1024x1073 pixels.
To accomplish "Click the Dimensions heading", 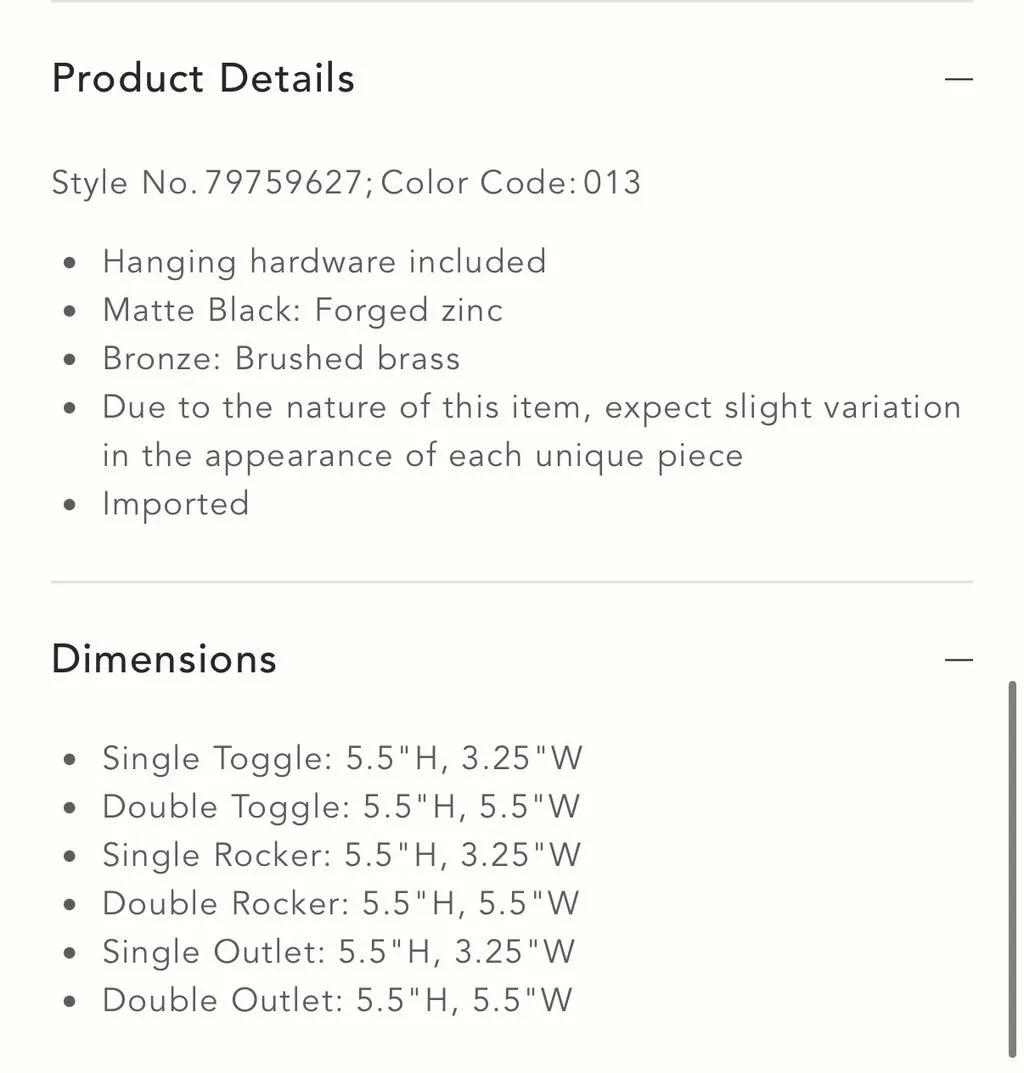I will pyautogui.click(x=164, y=659).
